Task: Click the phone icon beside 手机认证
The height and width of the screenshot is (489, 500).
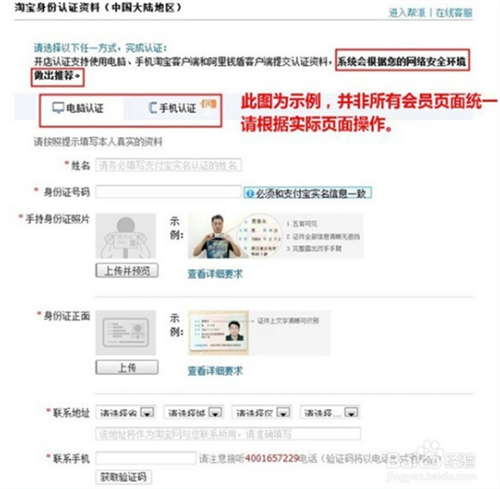Action: click(152, 108)
